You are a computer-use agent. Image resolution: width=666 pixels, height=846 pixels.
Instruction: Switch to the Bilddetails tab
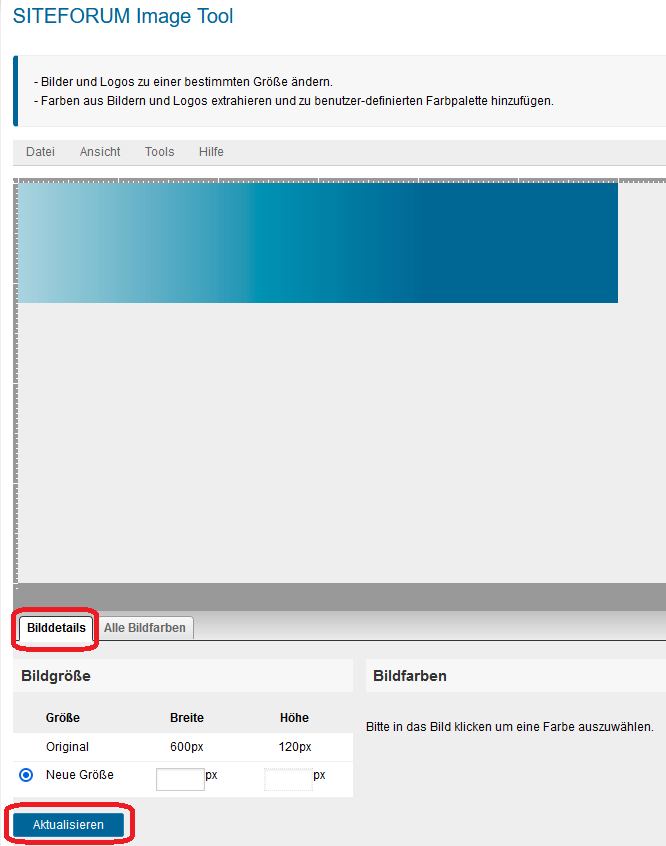[x=56, y=628]
